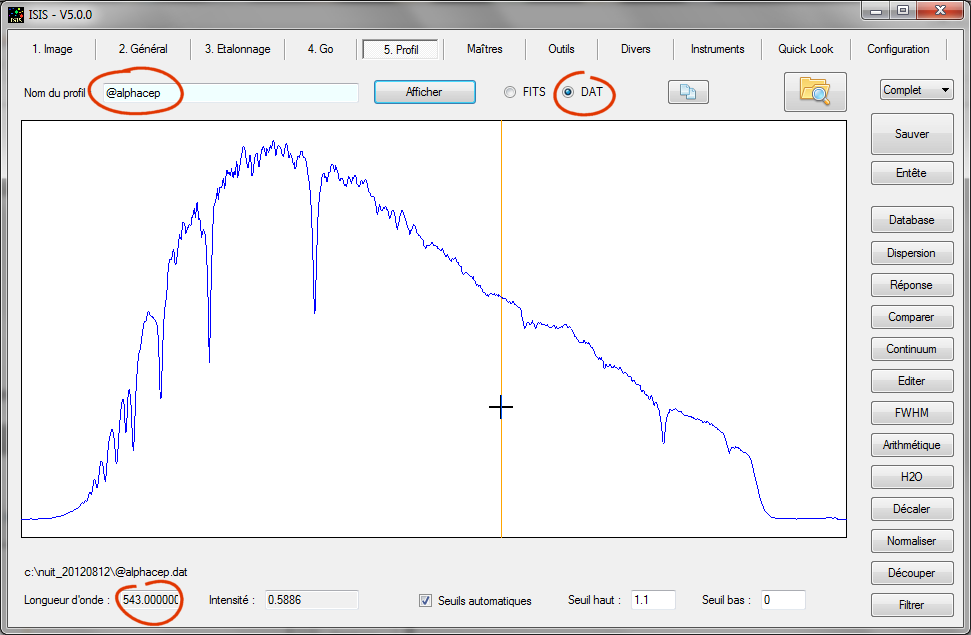The image size is (971, 635).
Task: Click the Nom du profil label
Action: coord(54,93)
